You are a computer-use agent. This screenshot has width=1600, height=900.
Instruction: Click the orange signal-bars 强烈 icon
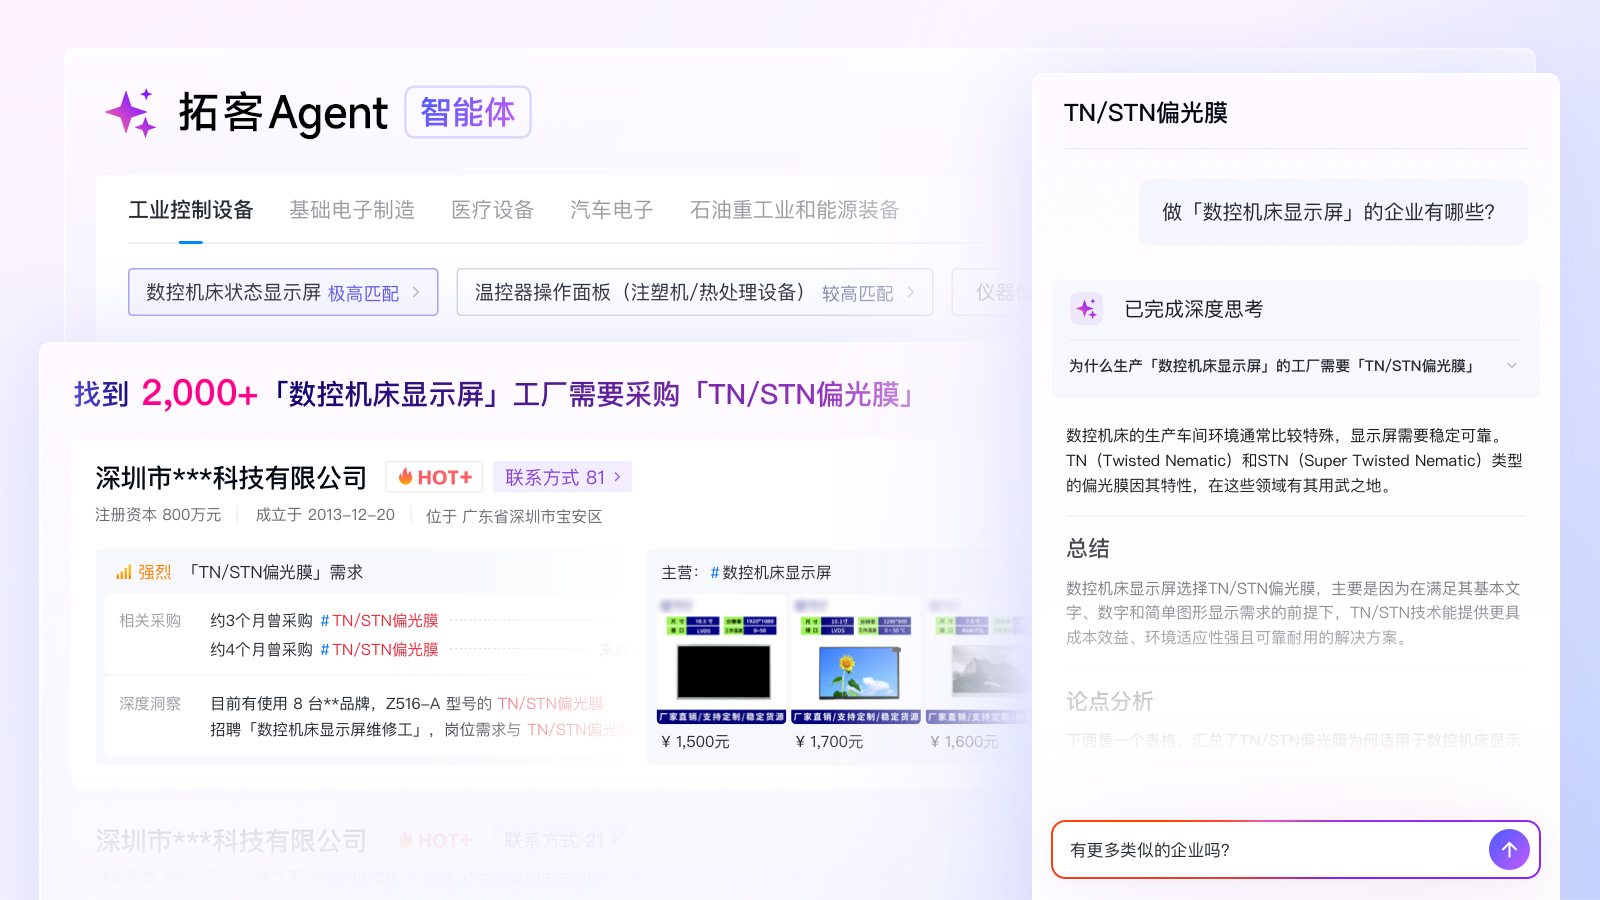click(124, 573)
